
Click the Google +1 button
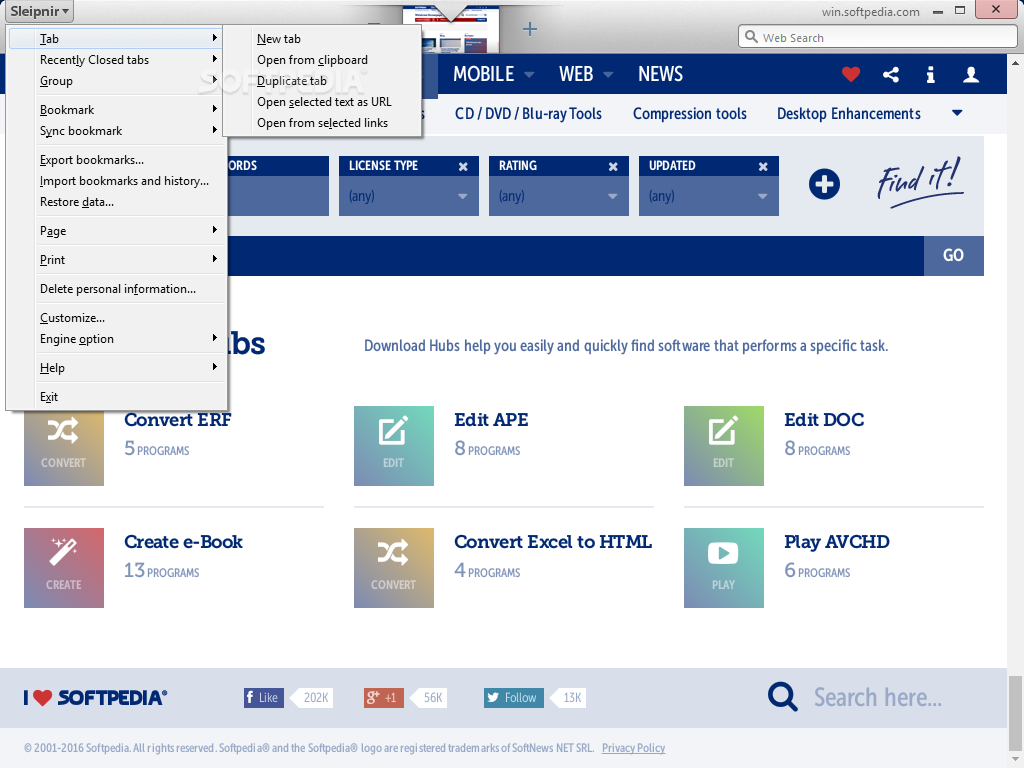tap(383, 697)
